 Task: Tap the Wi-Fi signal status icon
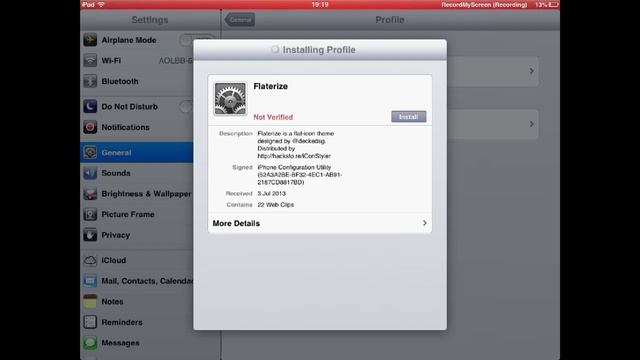point(101,4)
